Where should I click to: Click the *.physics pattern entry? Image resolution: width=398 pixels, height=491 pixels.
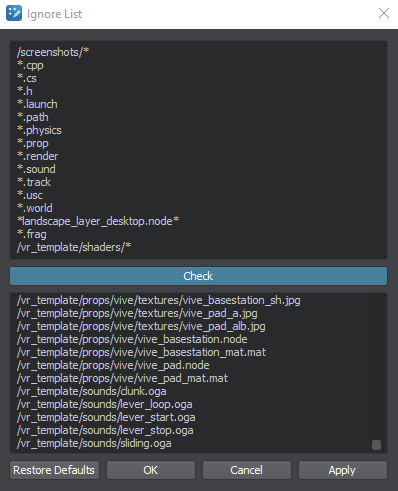click(39, 130)
